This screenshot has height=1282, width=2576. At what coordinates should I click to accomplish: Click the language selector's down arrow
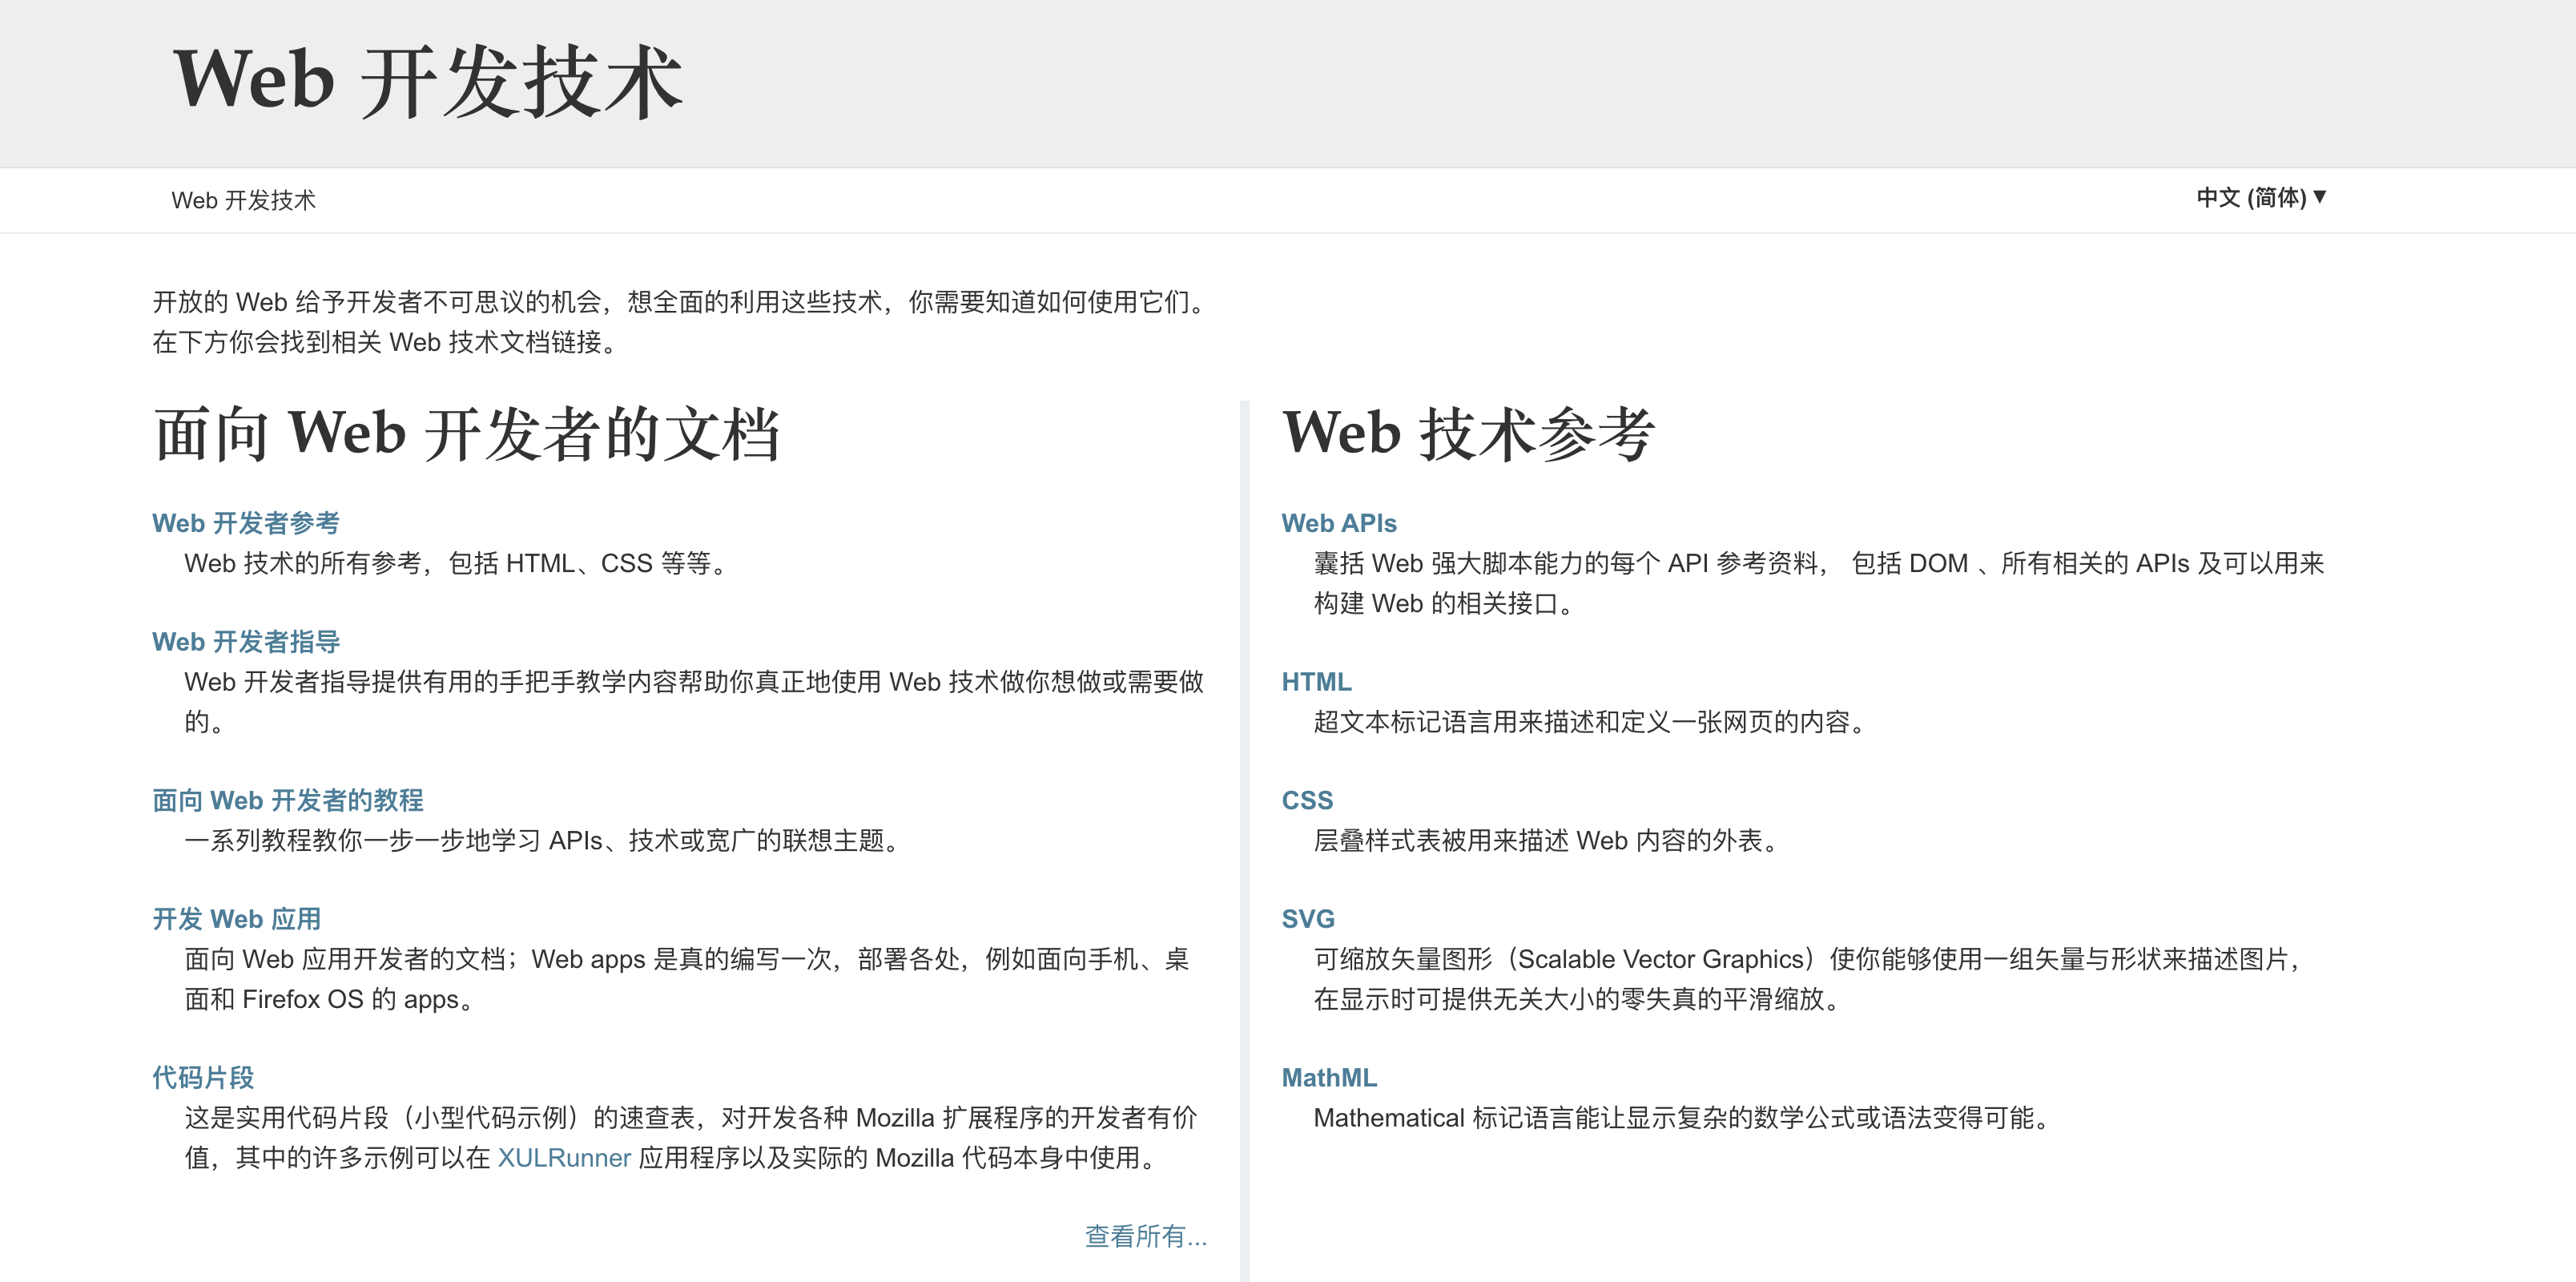2319,197
